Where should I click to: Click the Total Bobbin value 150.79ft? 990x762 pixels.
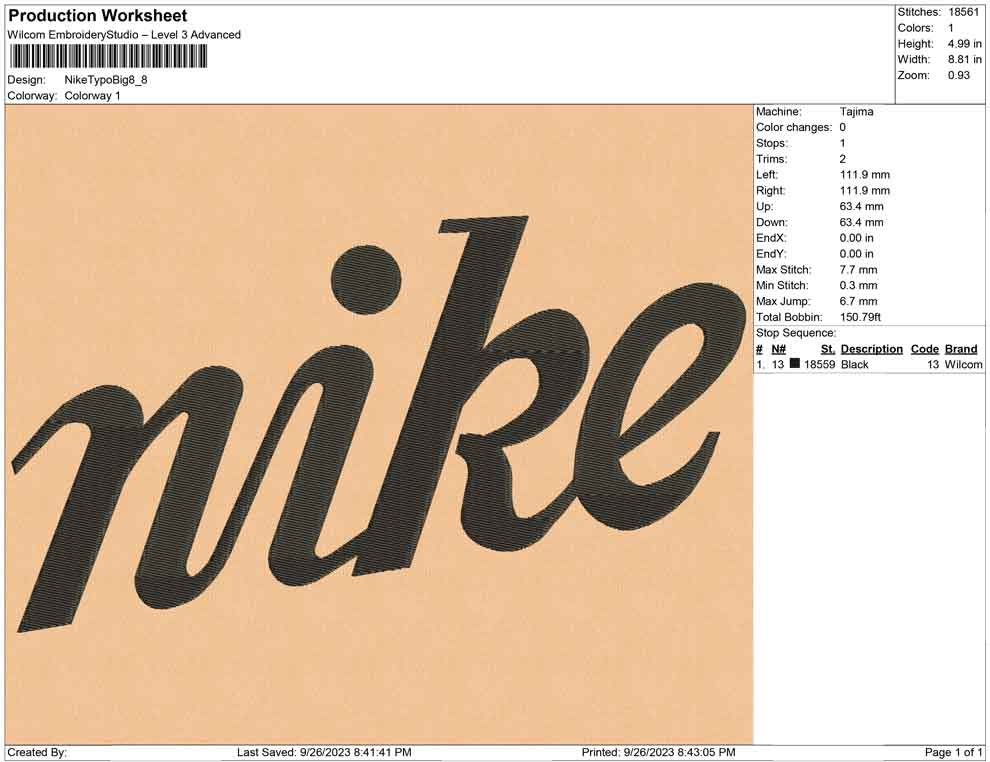tap(859, 317)
